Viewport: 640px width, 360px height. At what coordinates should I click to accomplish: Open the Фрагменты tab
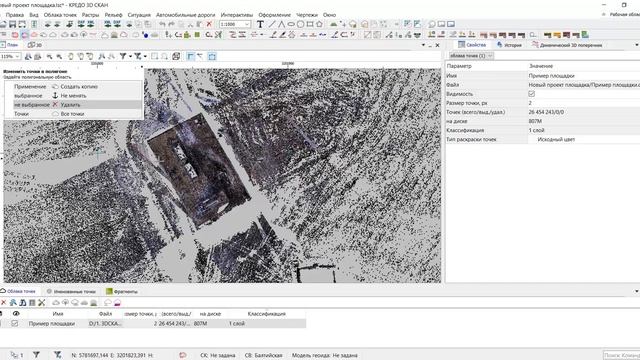tap(122, 291)
